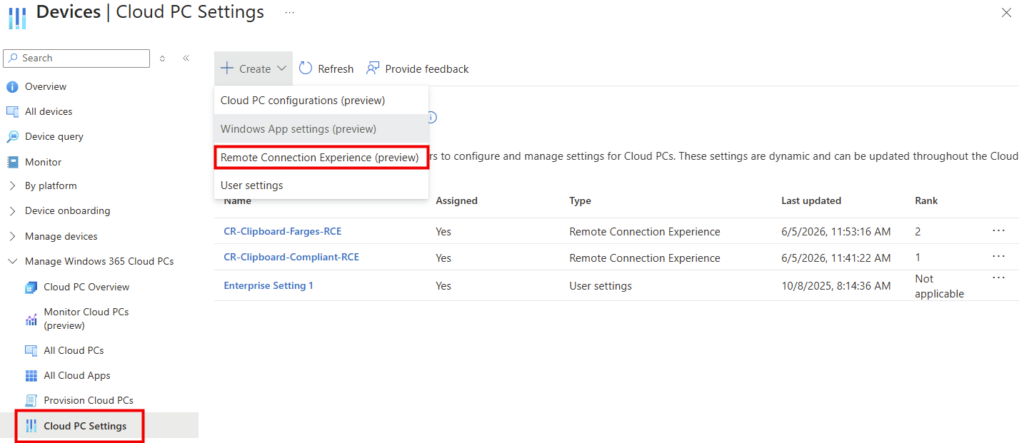The height and width of the screenshot is (443, 1024).
Task: Select Cloud PC Settings in sidebar
Action: [85, 426]
